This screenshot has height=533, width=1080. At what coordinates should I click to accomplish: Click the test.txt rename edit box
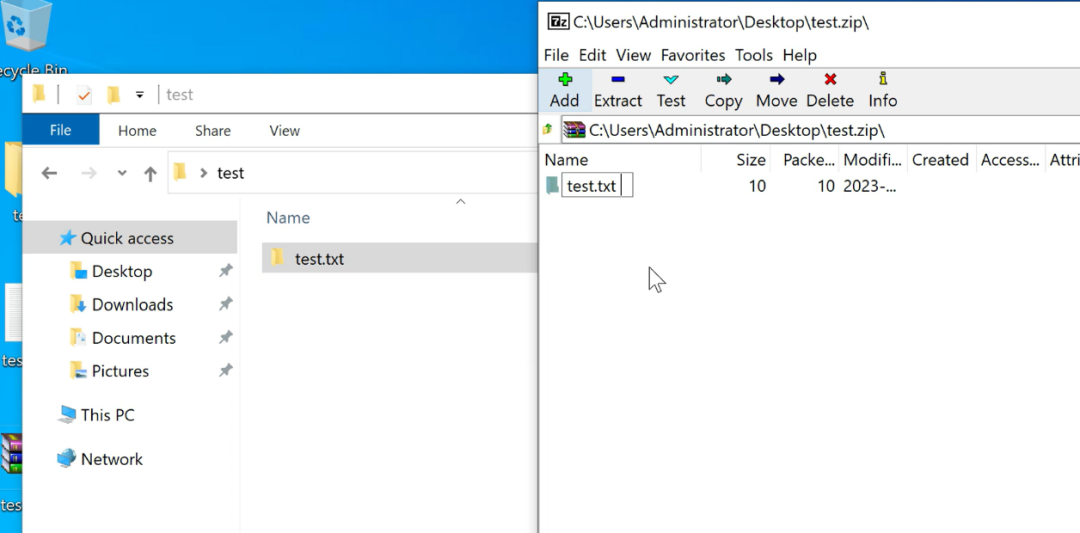(597, 186)
